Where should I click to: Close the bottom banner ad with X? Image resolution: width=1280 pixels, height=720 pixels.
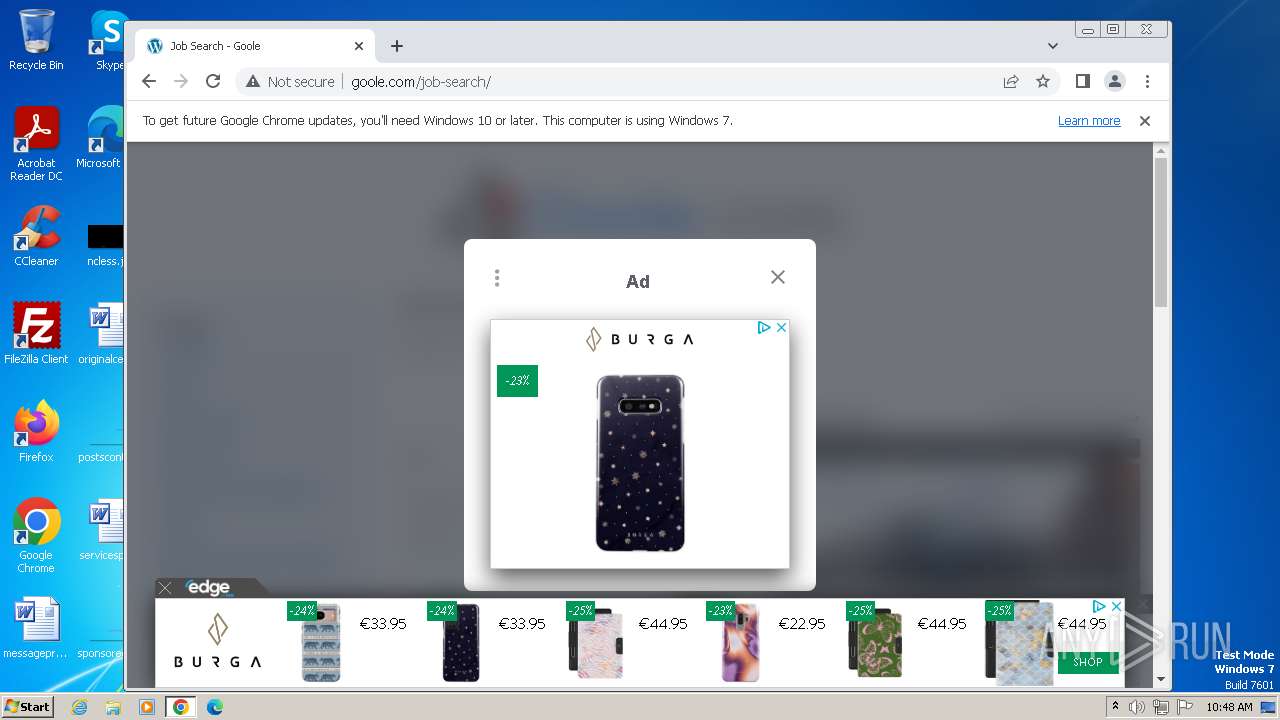click(1116, 606)
